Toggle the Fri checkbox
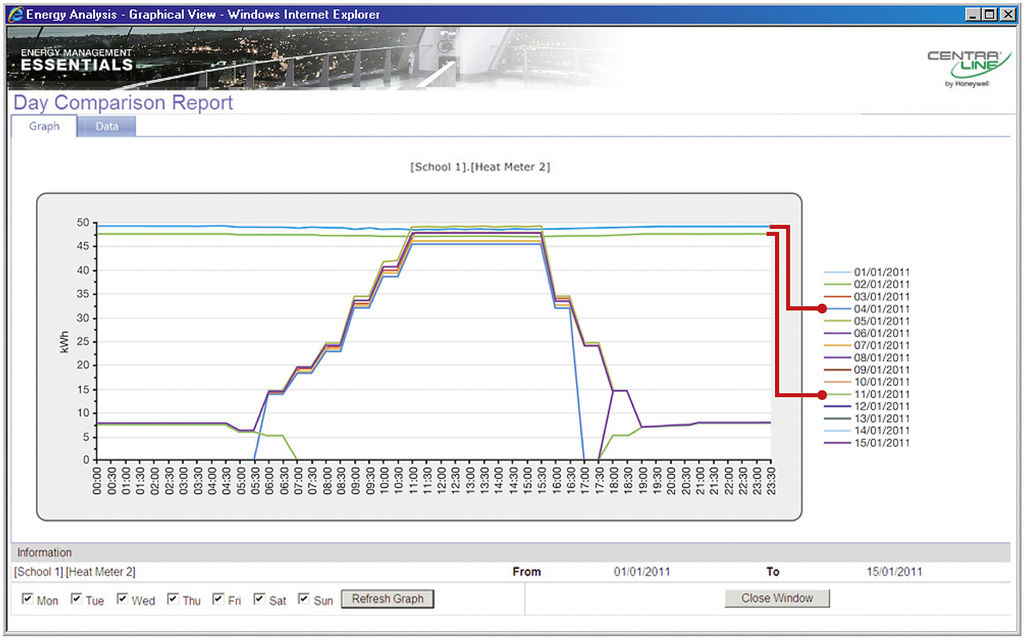 [219, 600]
